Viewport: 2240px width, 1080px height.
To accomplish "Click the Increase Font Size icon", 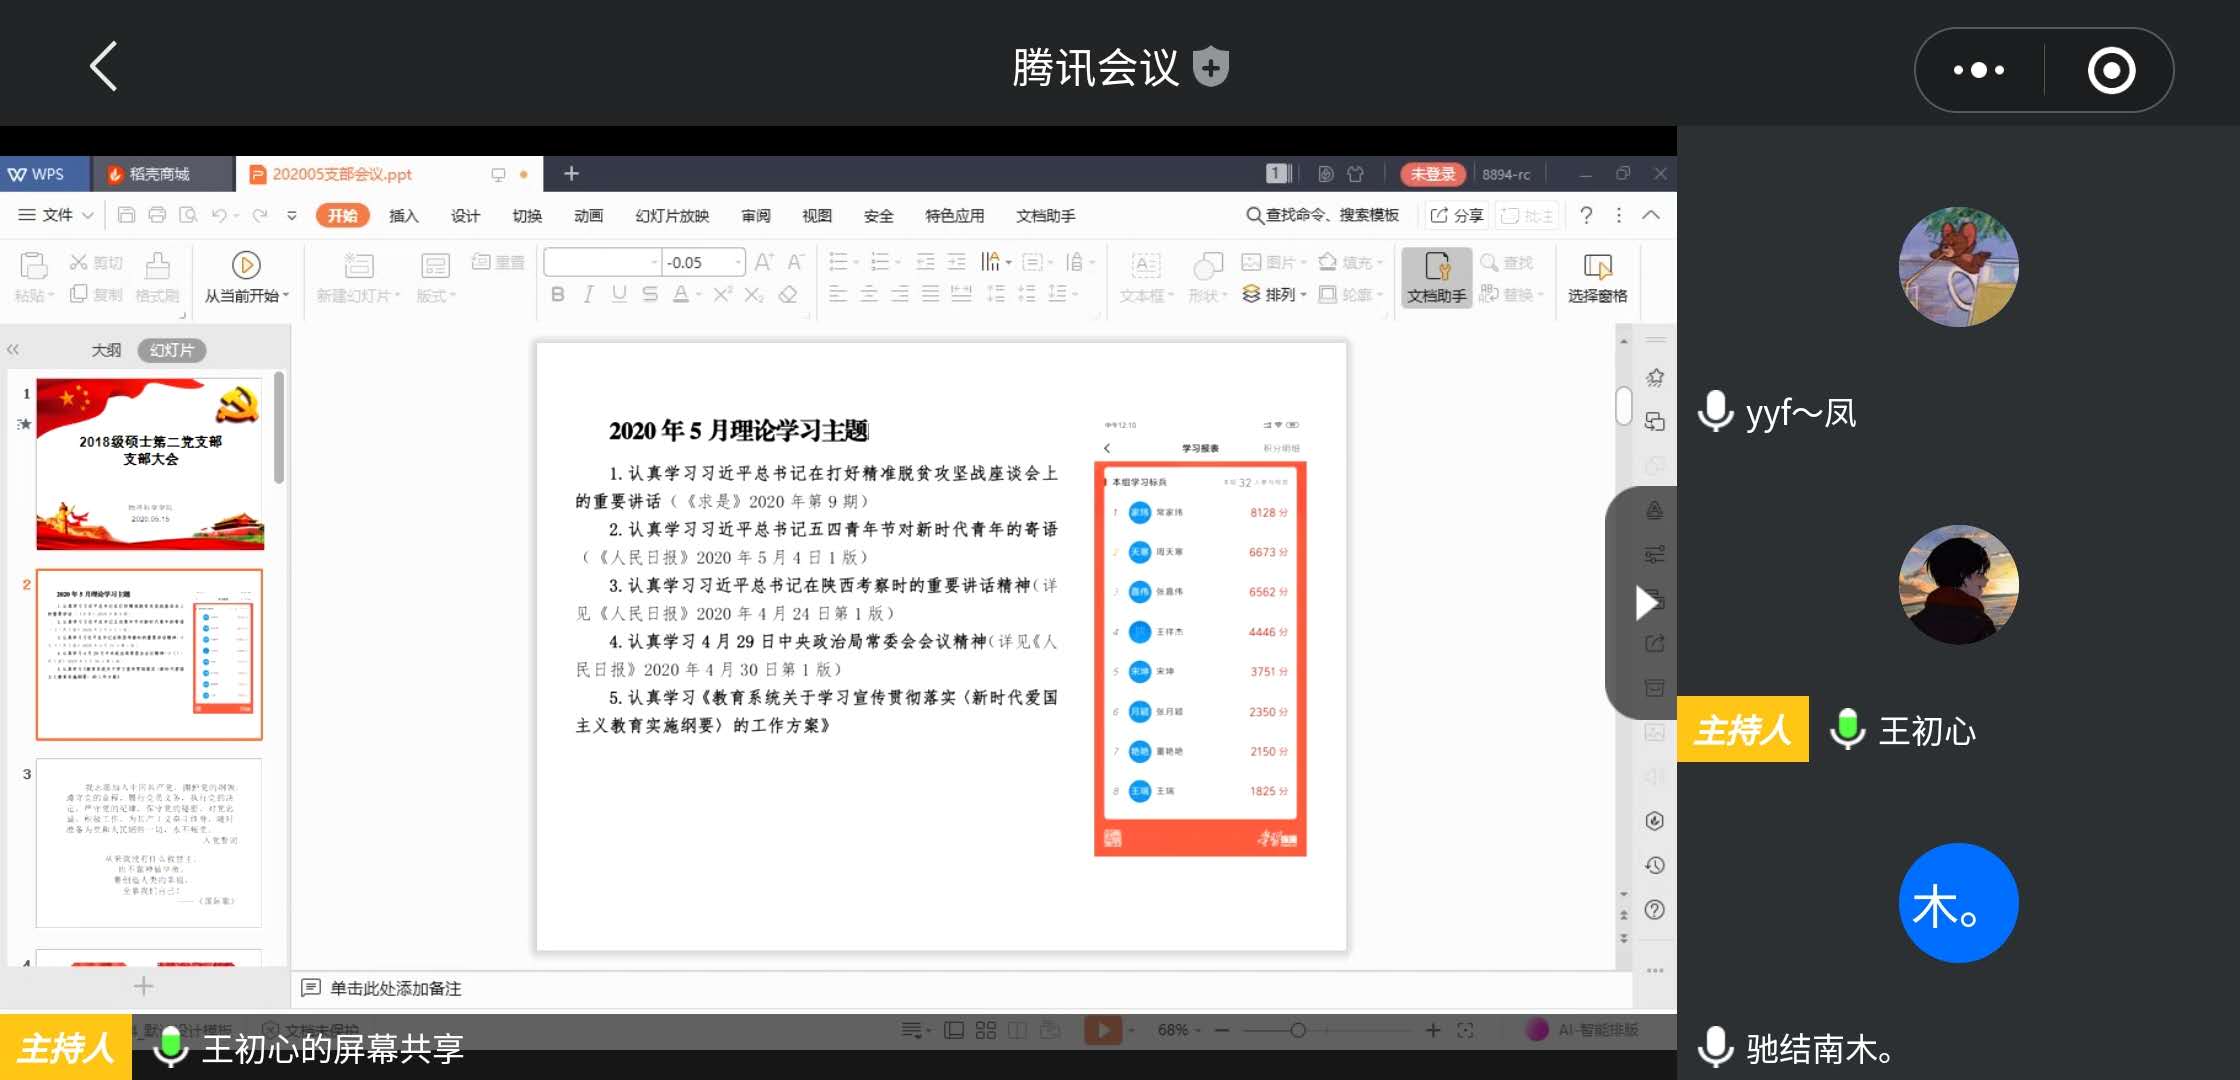I will pos(764,262).
